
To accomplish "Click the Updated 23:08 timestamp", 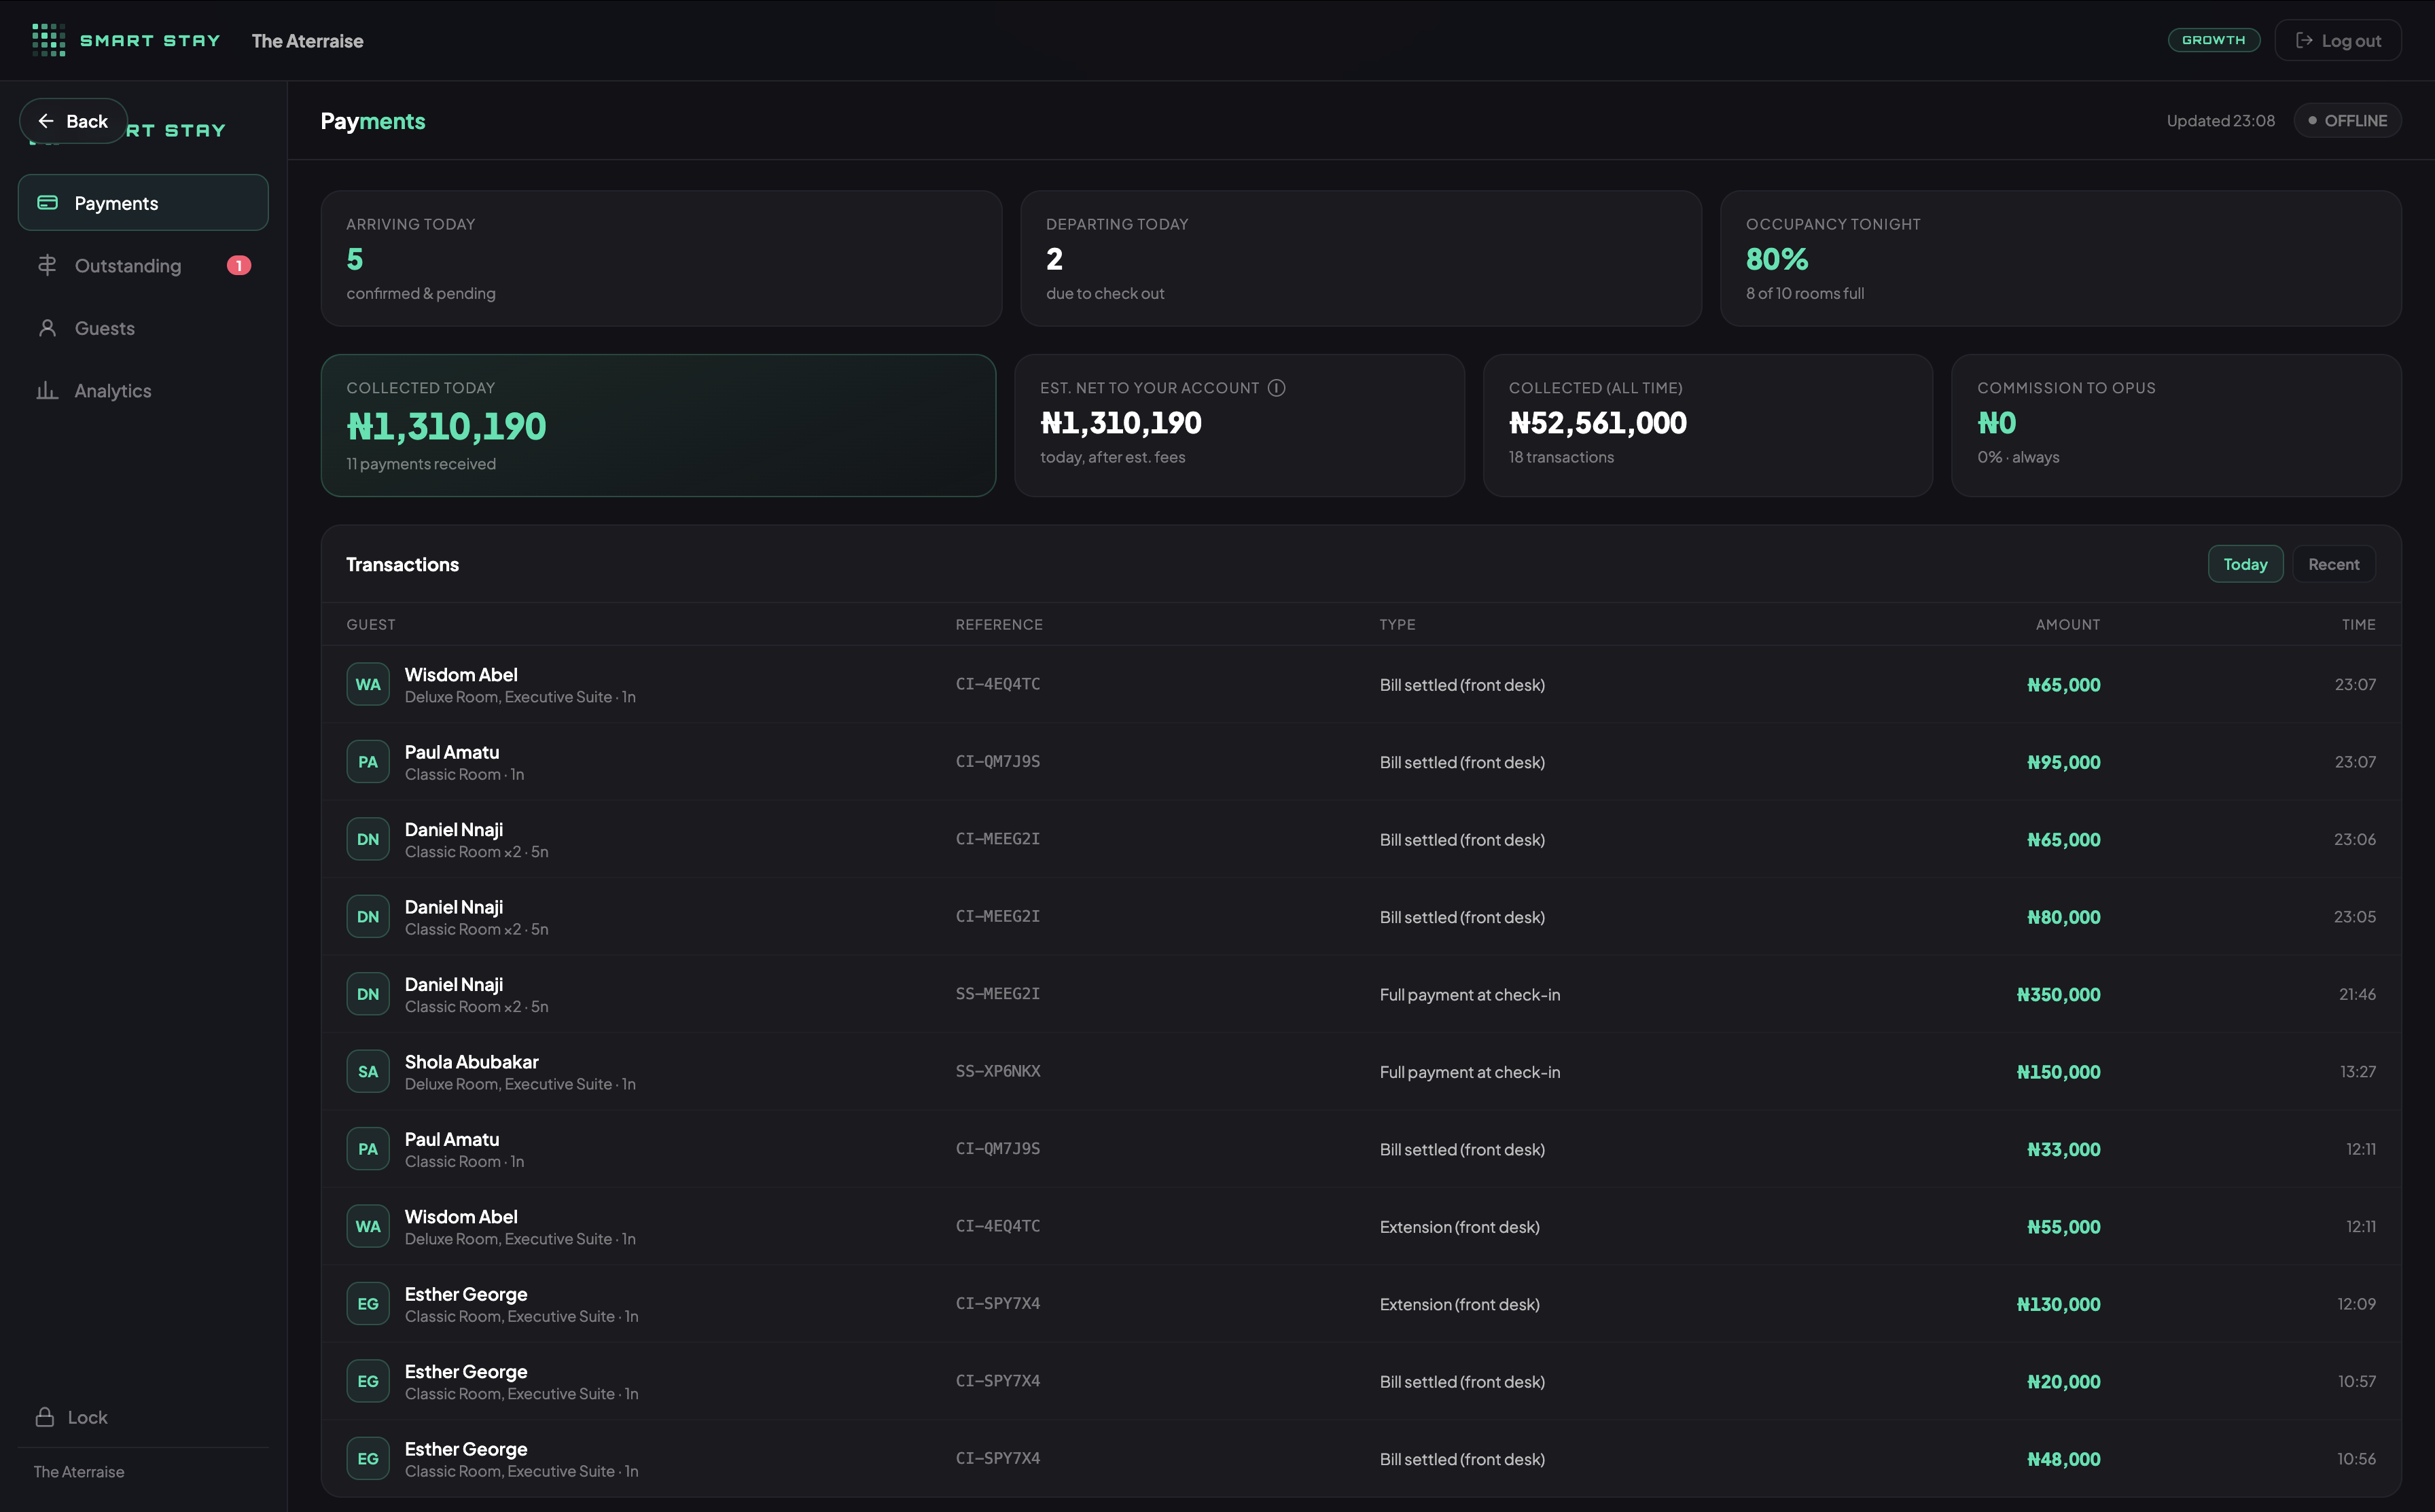I will click(2220, 121).
